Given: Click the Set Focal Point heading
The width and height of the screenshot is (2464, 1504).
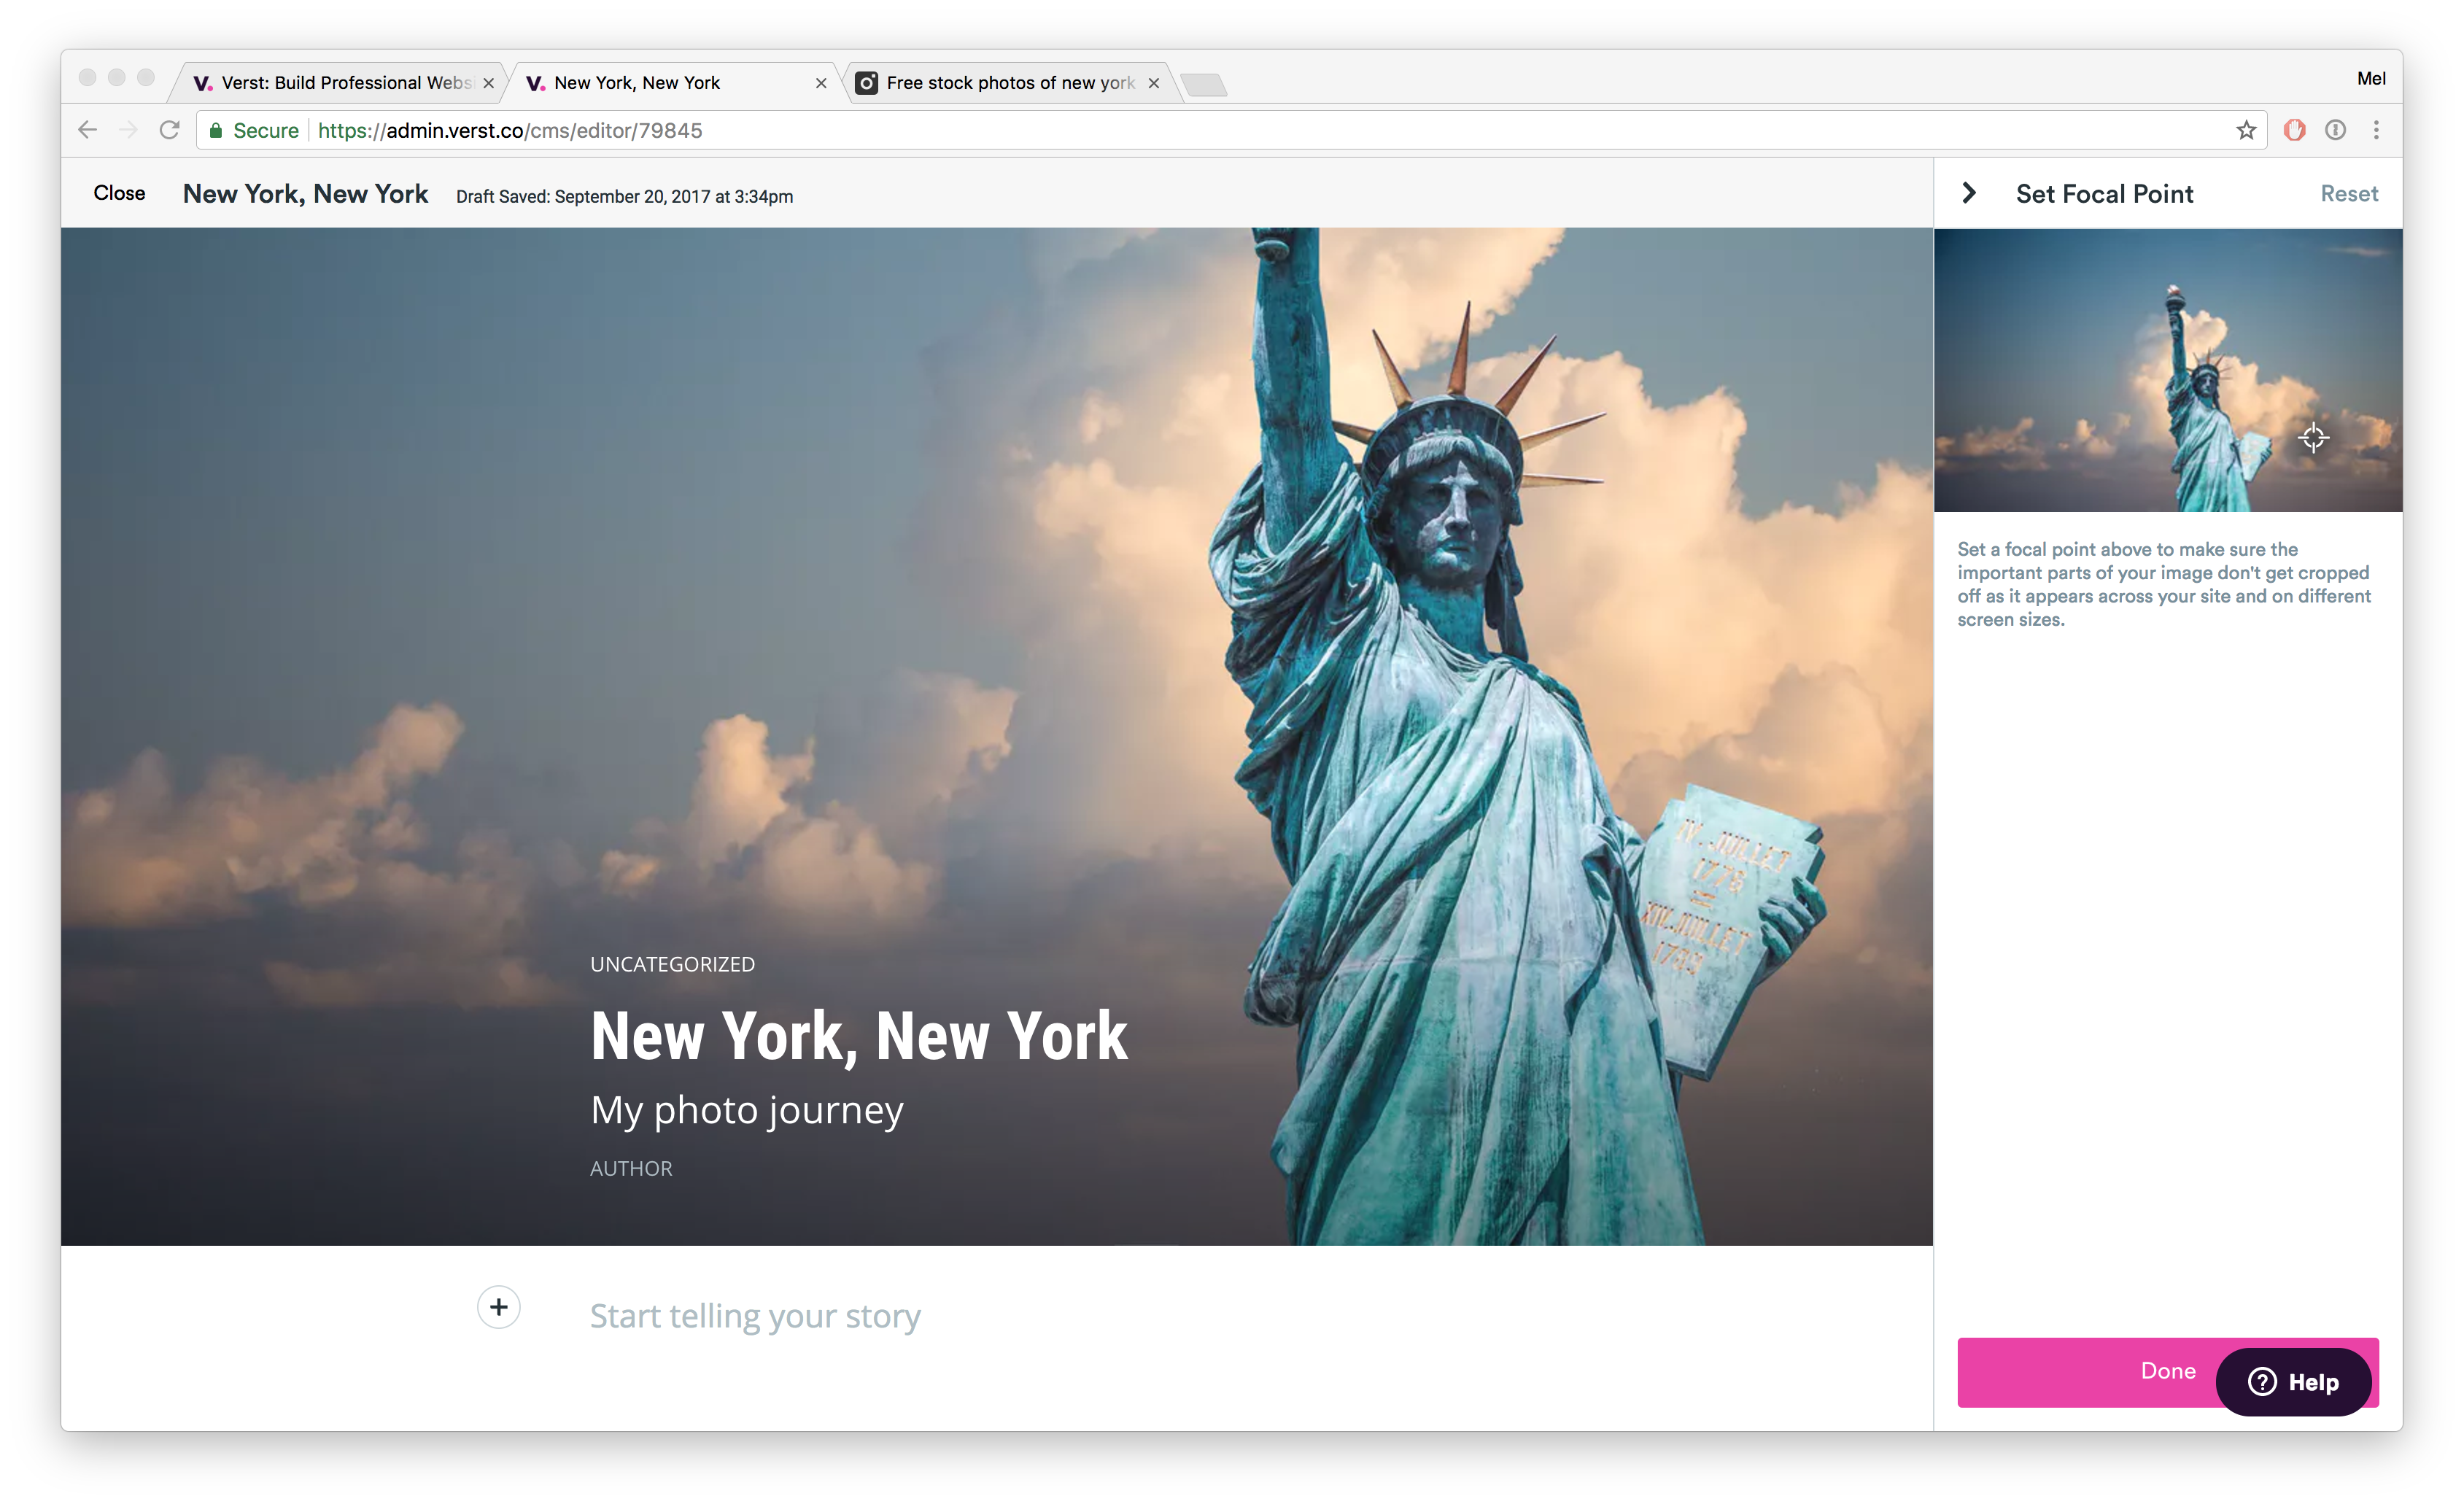Looking at the screenshot, I should pos(2104,194).
